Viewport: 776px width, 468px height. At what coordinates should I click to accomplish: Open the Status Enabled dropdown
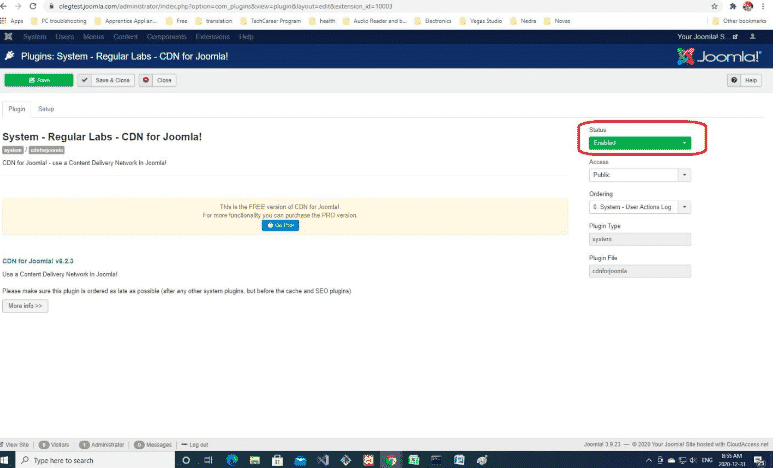point(639,143)
